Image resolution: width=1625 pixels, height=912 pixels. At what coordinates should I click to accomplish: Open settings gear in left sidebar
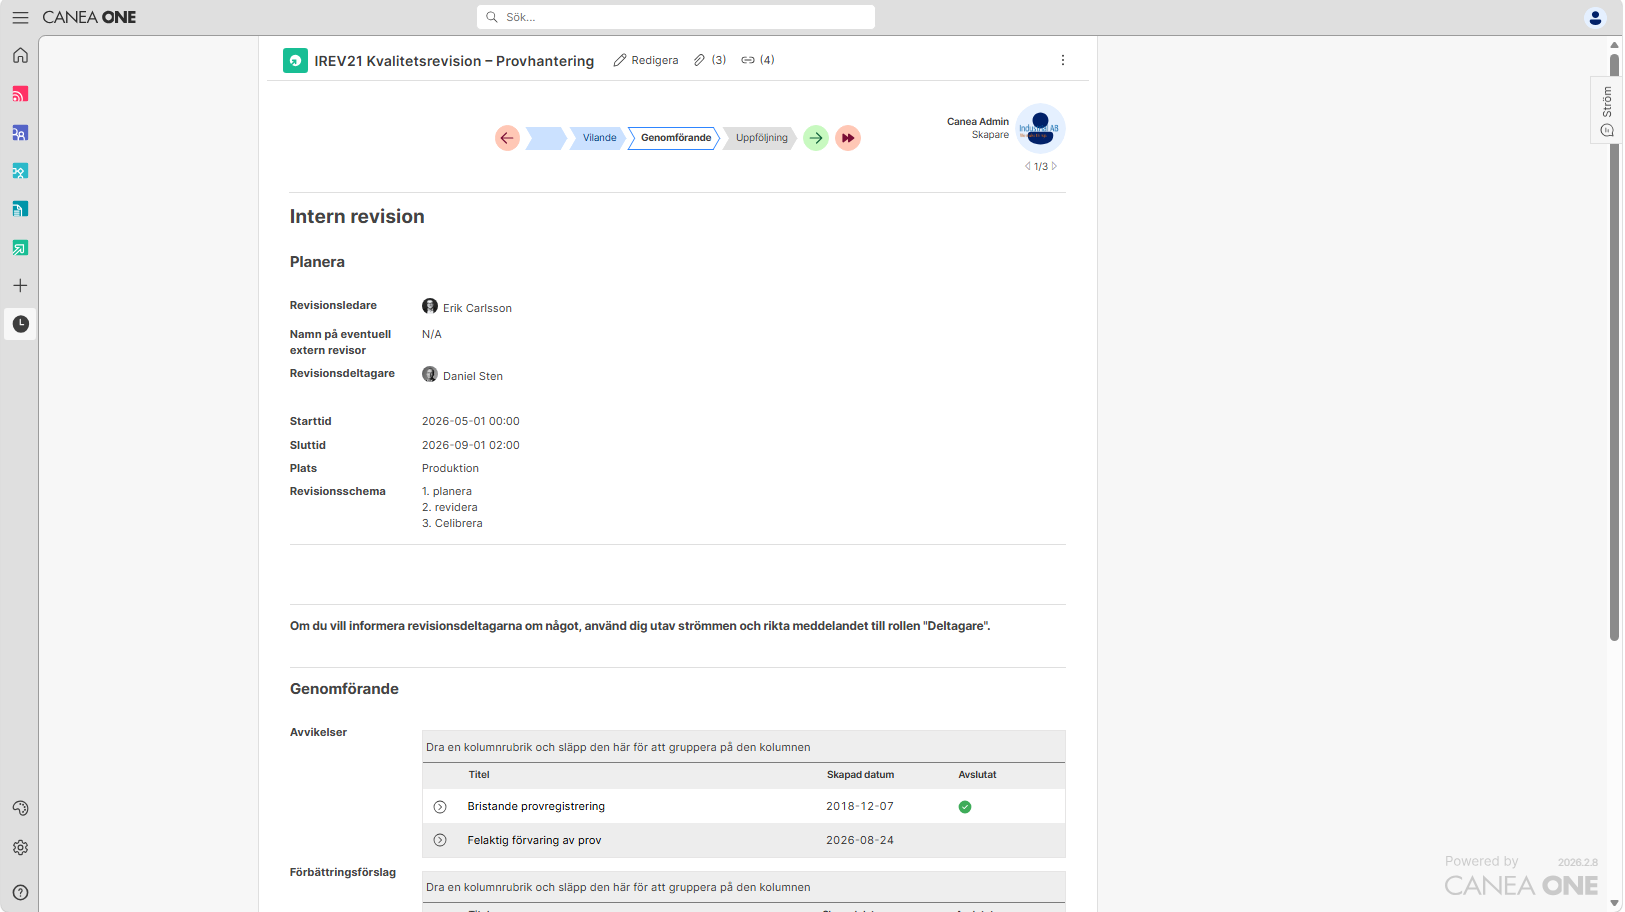[x=20, y=847]
